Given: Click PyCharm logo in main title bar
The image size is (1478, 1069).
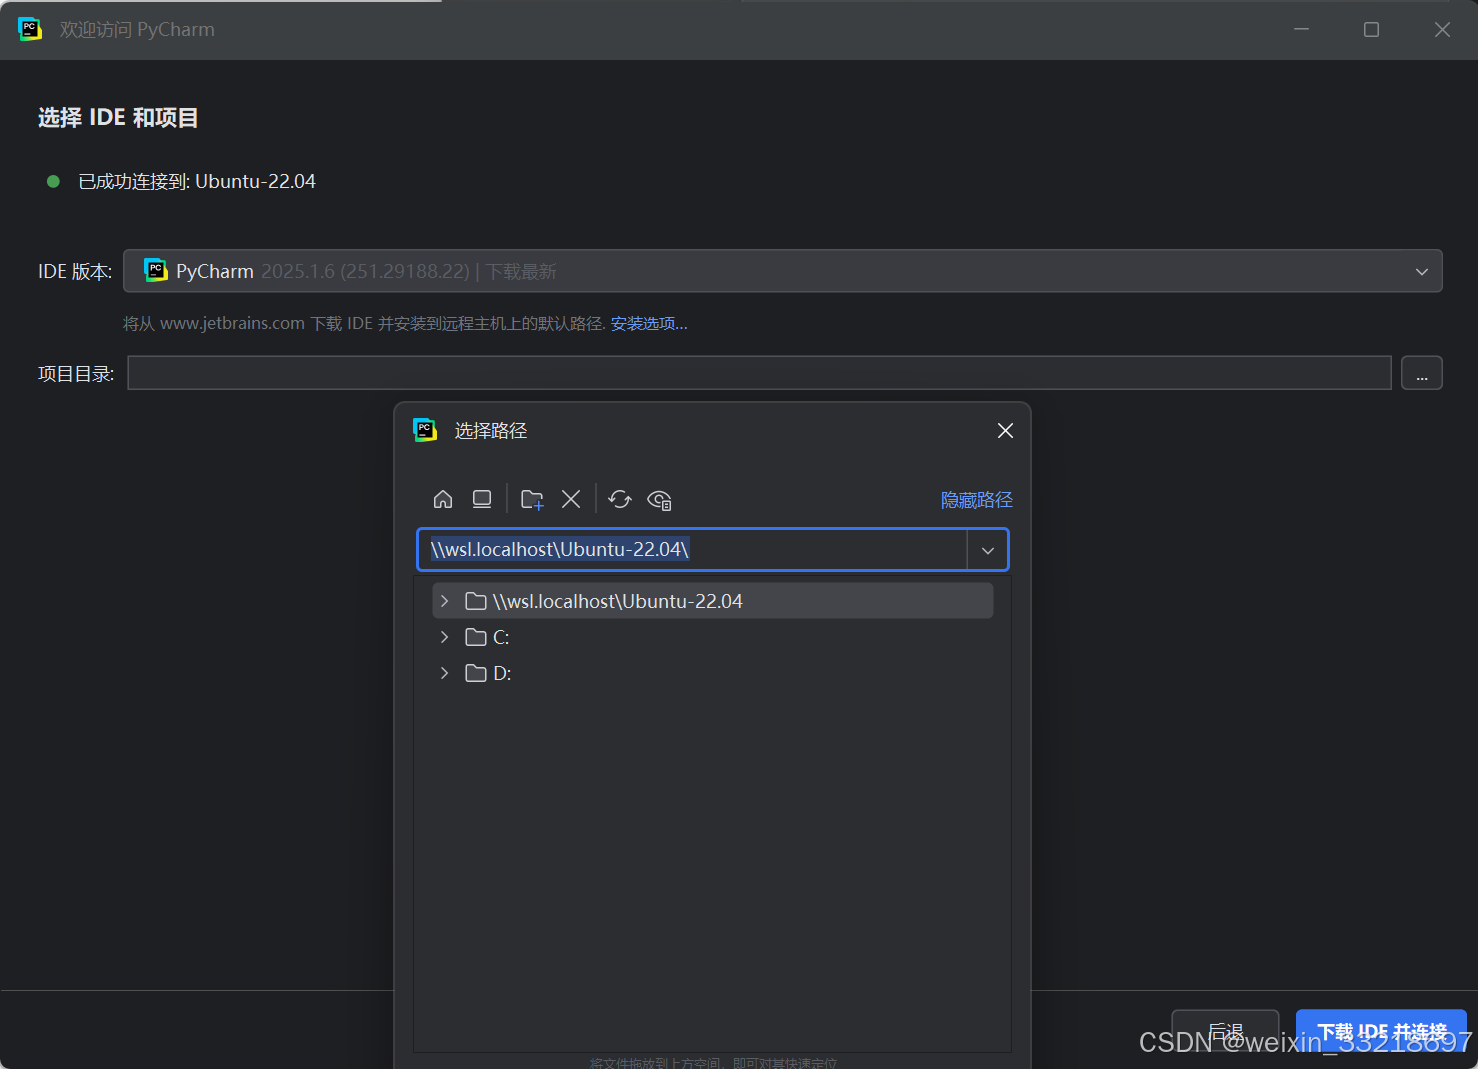Looking at the screenshot, I should click(30, 29).
